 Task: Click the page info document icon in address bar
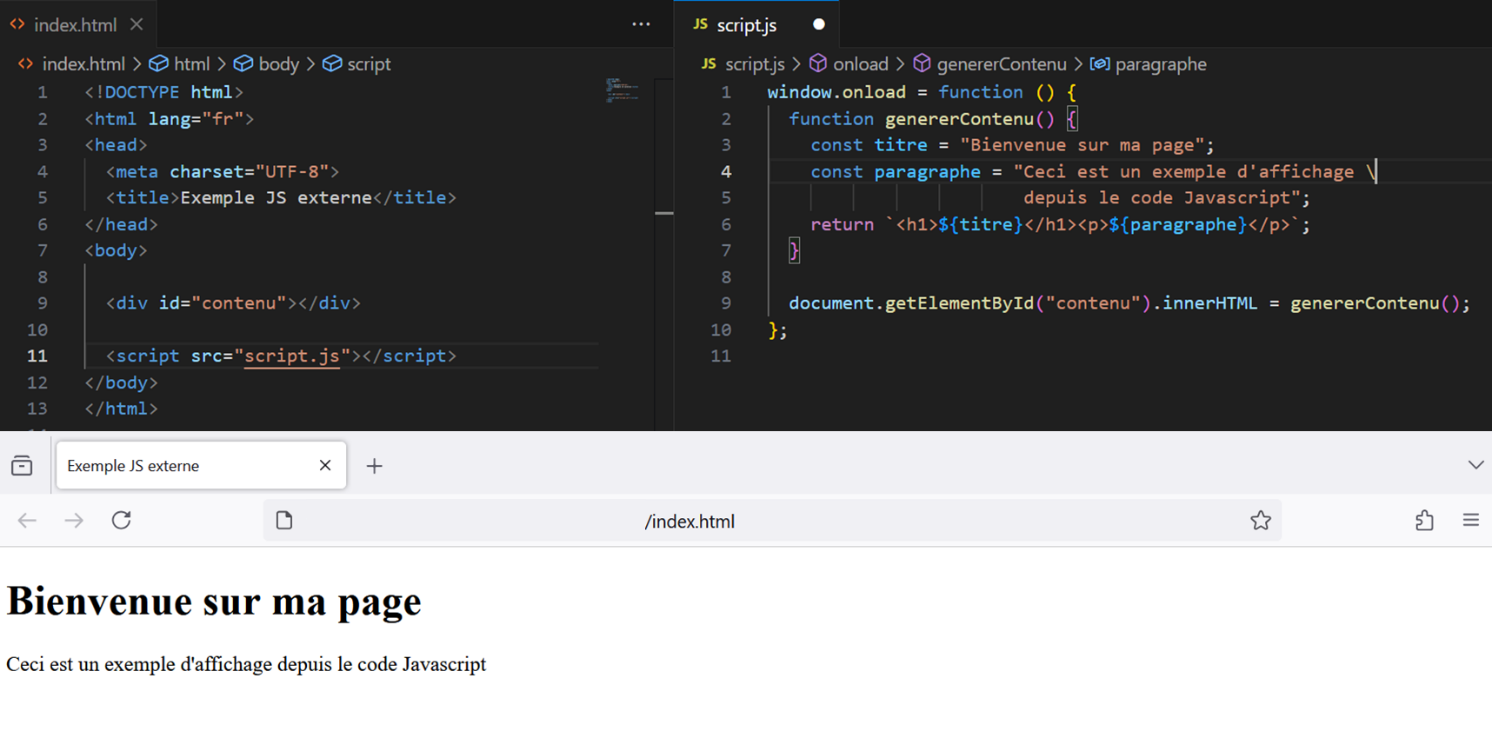click(x=284, y=520)
